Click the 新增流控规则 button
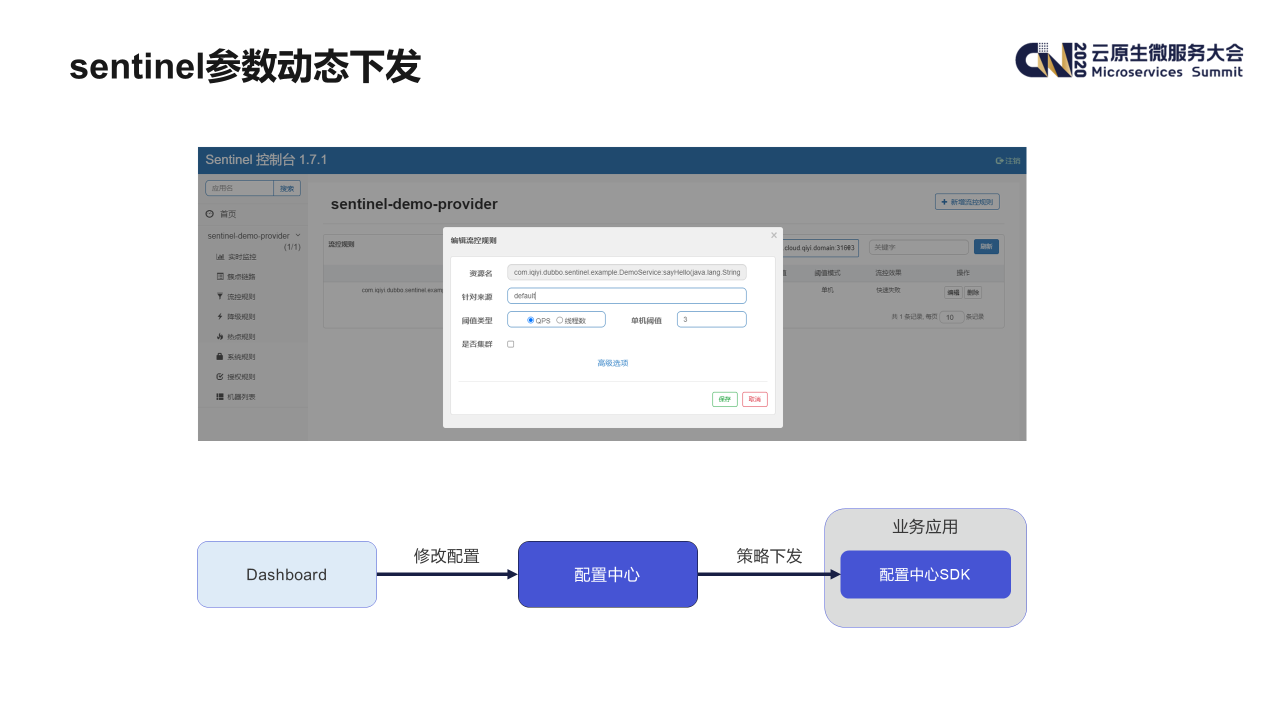 coord(967,202)
